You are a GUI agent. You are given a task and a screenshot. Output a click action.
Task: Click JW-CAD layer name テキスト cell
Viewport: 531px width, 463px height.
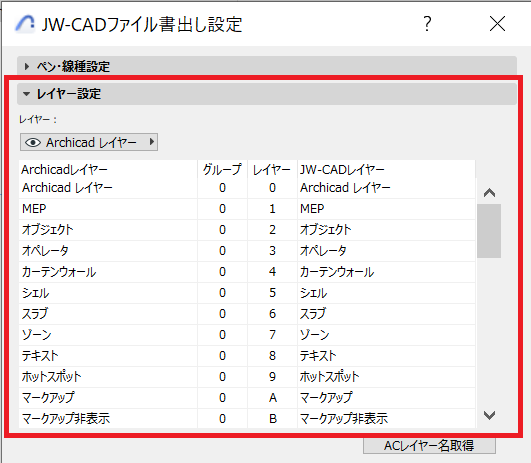tap(386, 356)
